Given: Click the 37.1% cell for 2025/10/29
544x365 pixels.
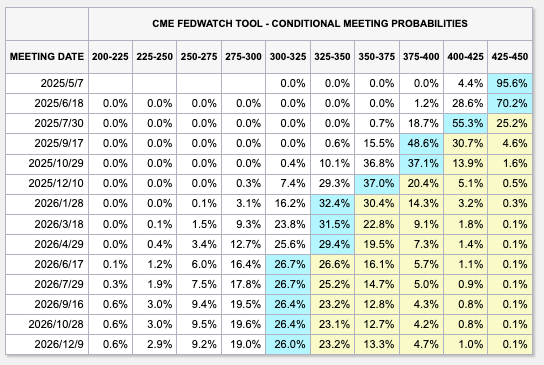Looking at the screenshot, I should tap(421, 163).
